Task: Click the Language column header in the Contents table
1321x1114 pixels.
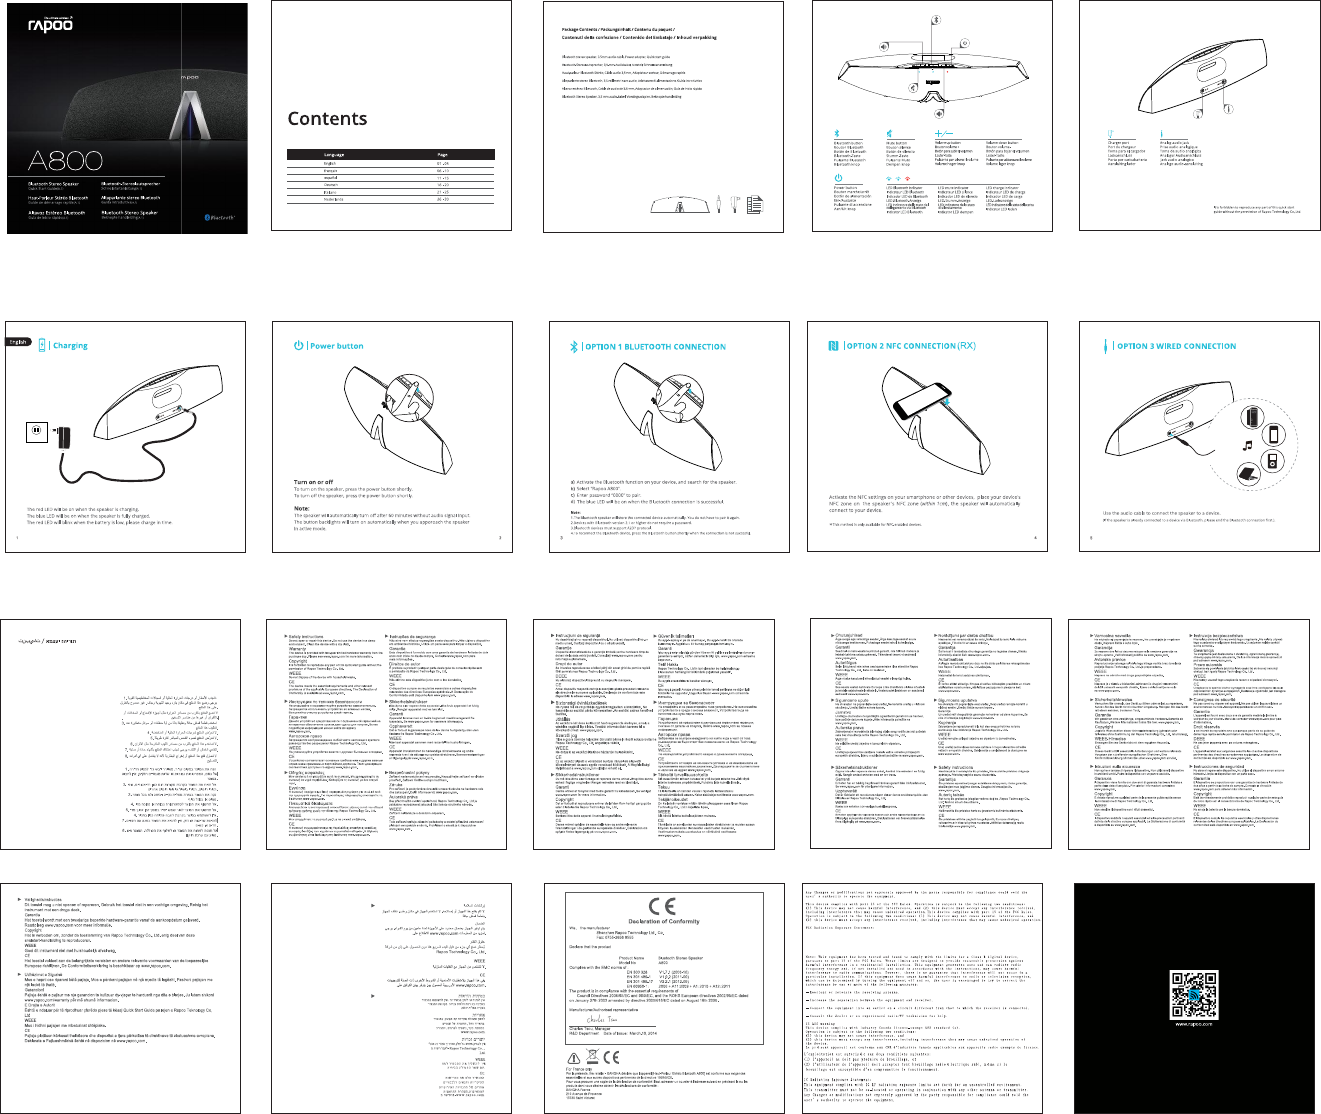Action: point(334,155)
